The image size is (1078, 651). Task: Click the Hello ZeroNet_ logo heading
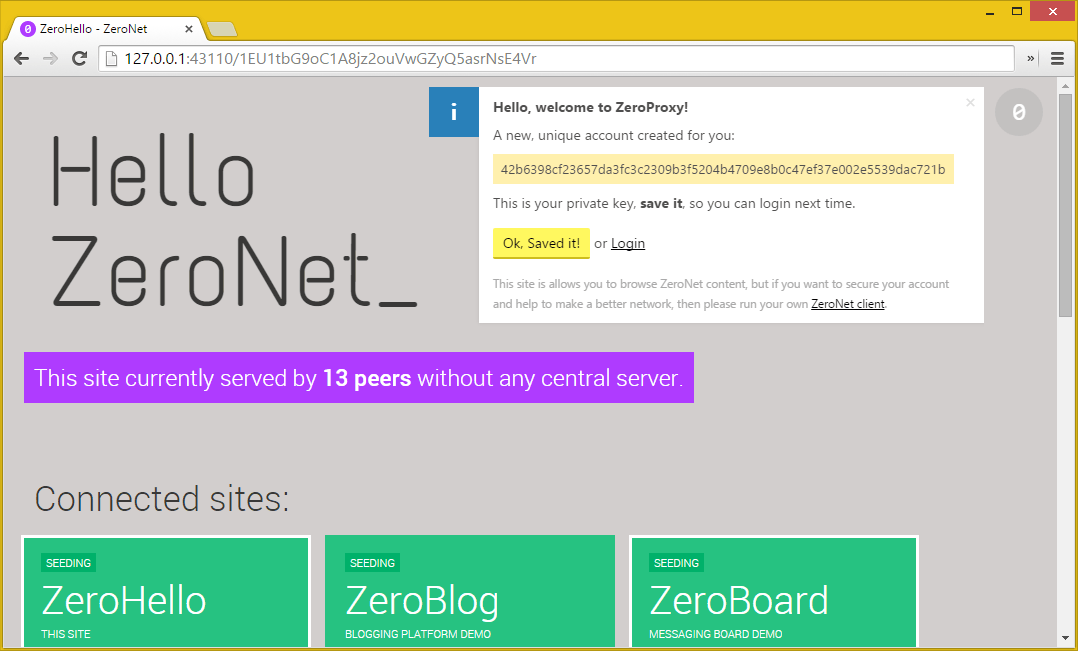pos(234,220)
